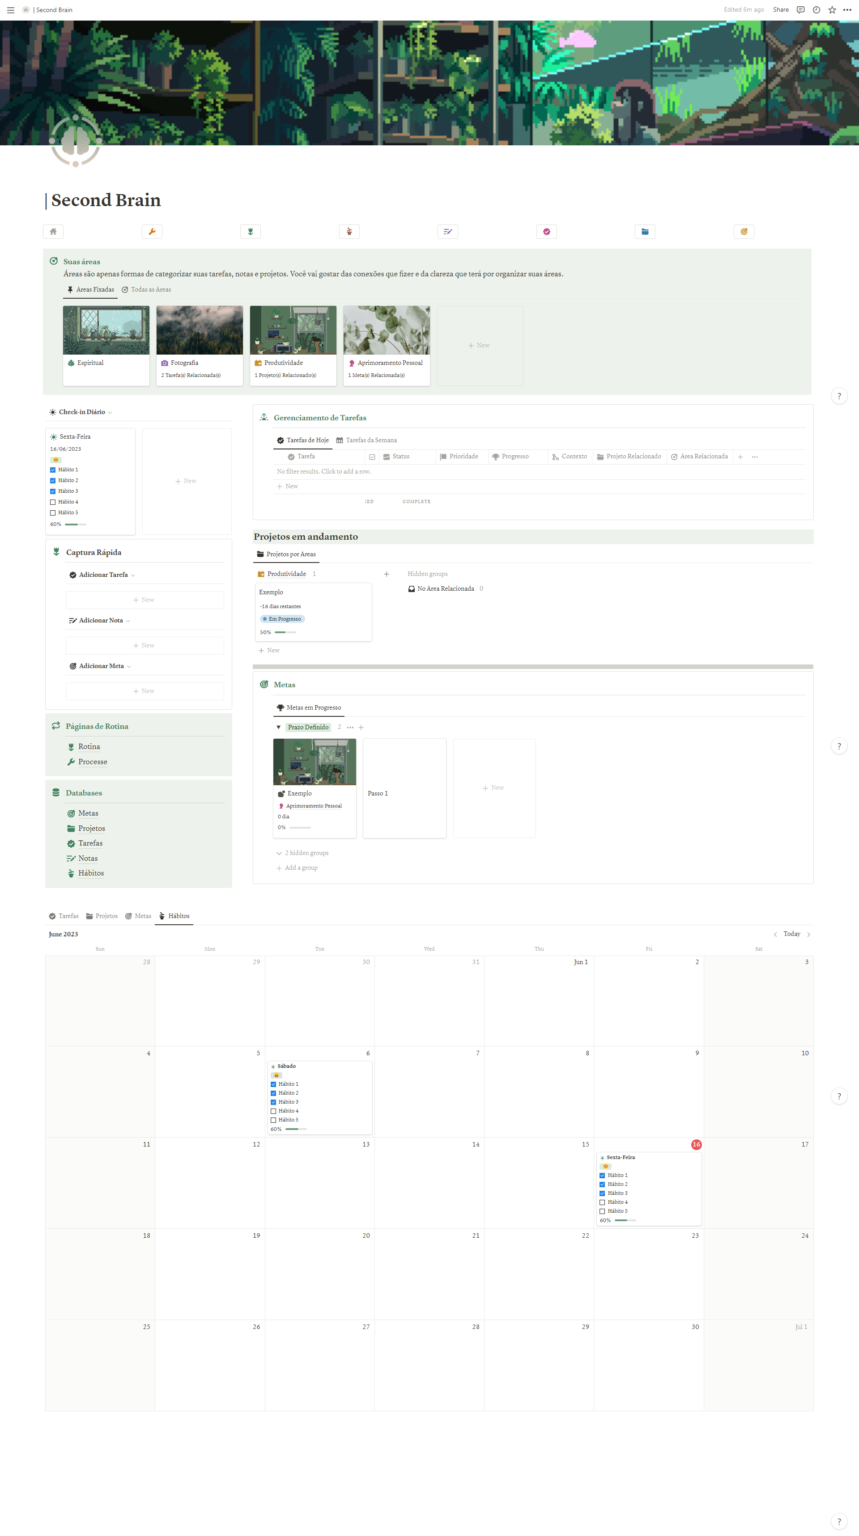Open the Espiritual area card
Screen dimensions: 859x1536
[x=106, y=345]
